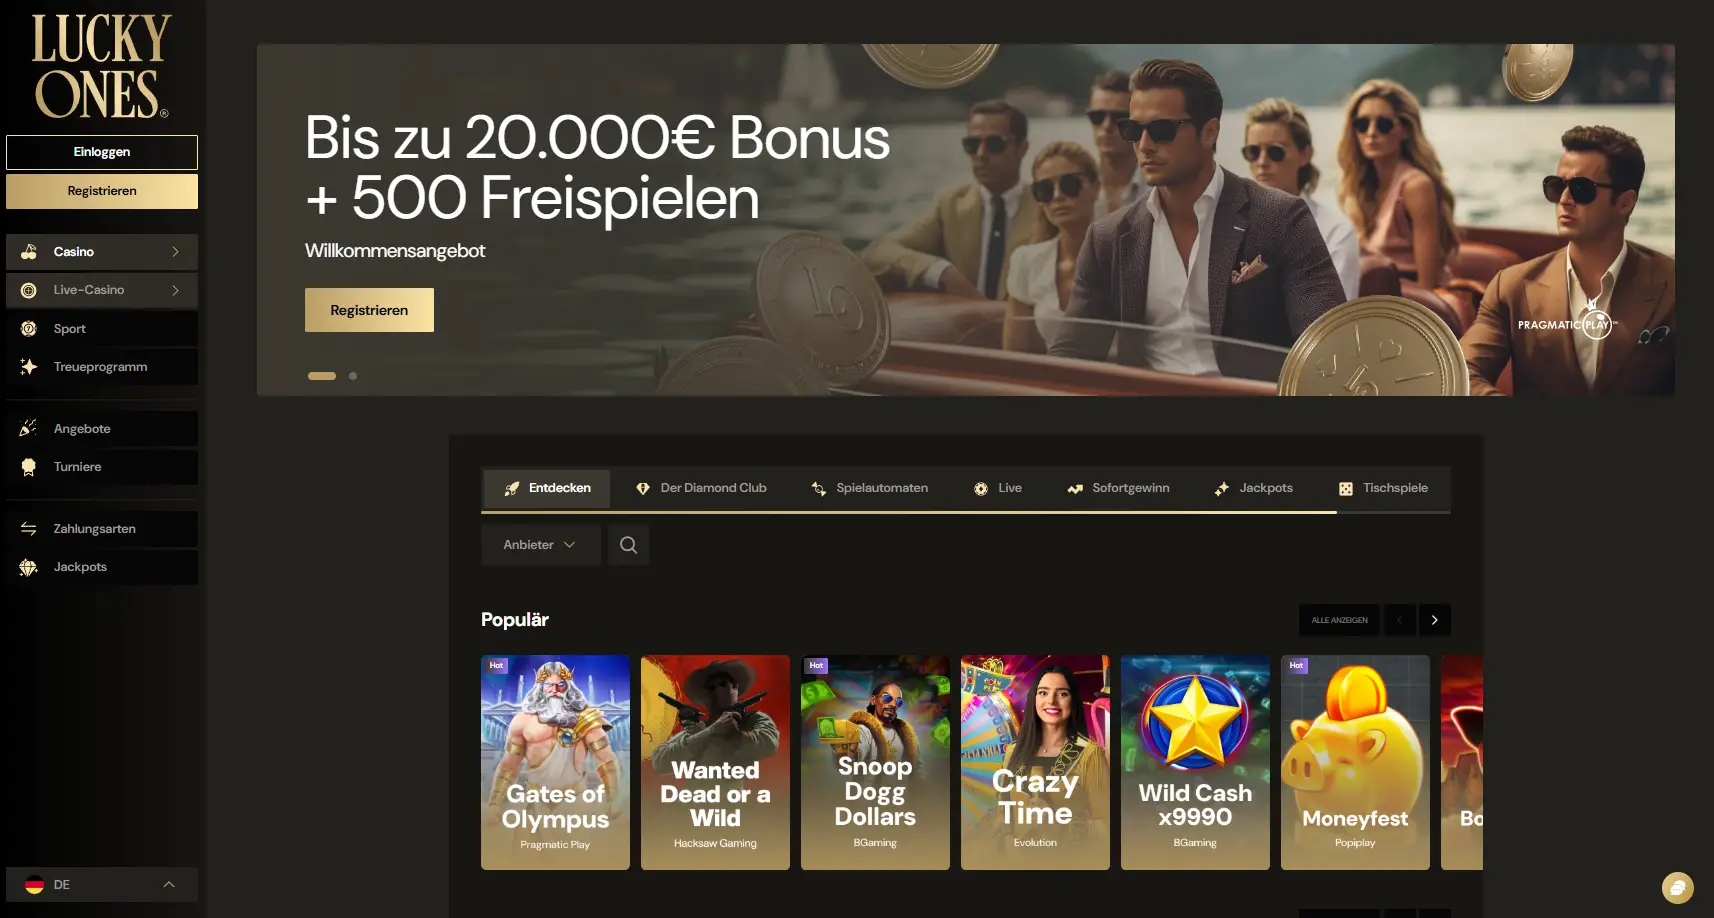Expand the Live-Casino submenu chevron
Image resolution: width=1714 pixels, height=918 pixels.
click(x=177, y=289)
